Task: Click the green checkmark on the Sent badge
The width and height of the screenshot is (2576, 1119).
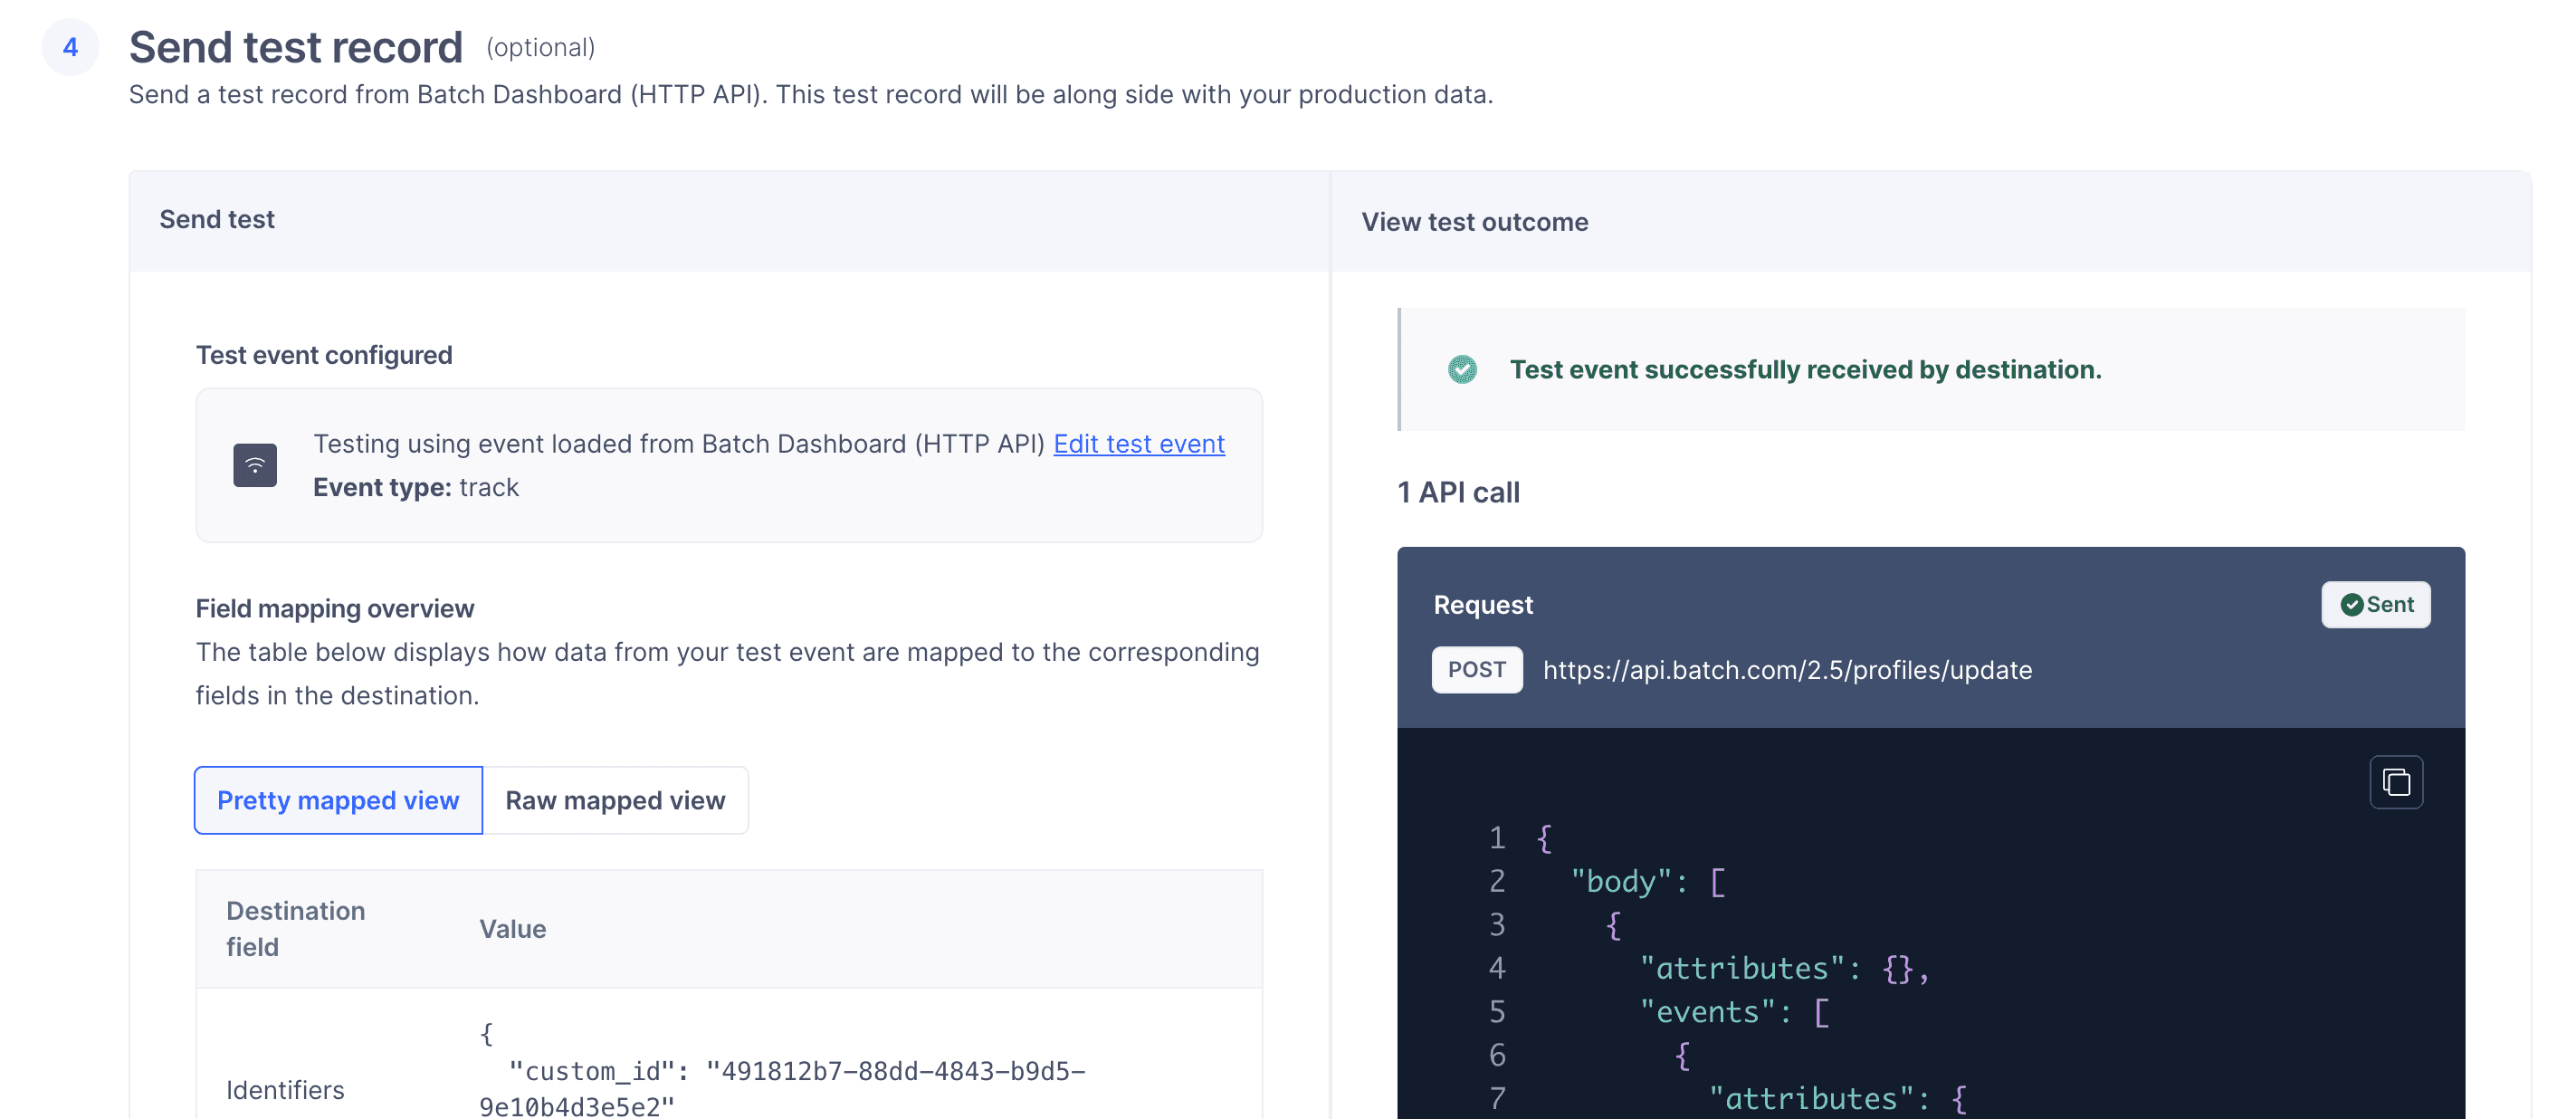Action: click(x=2352, y=604)
